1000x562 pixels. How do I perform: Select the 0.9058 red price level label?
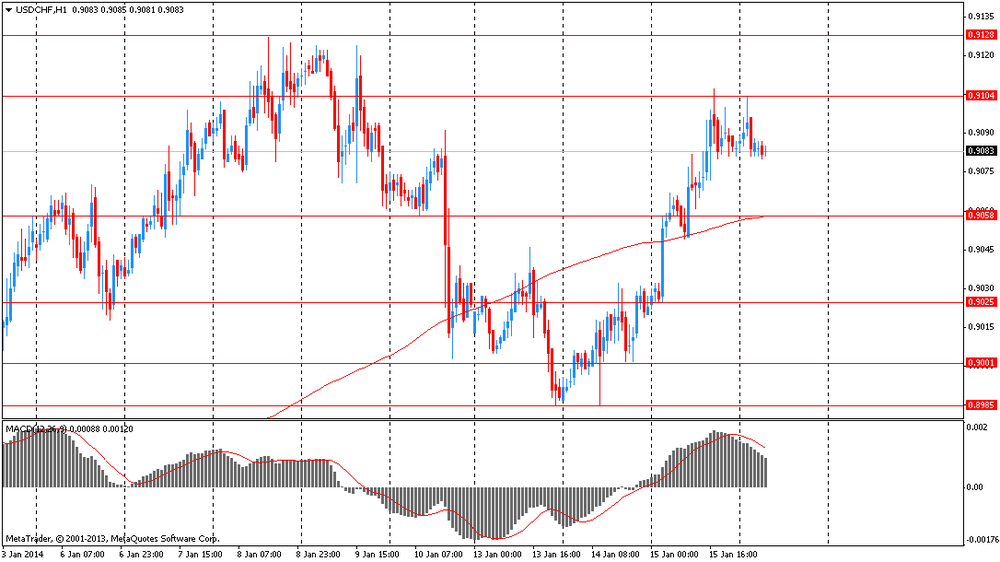[980, 215]
